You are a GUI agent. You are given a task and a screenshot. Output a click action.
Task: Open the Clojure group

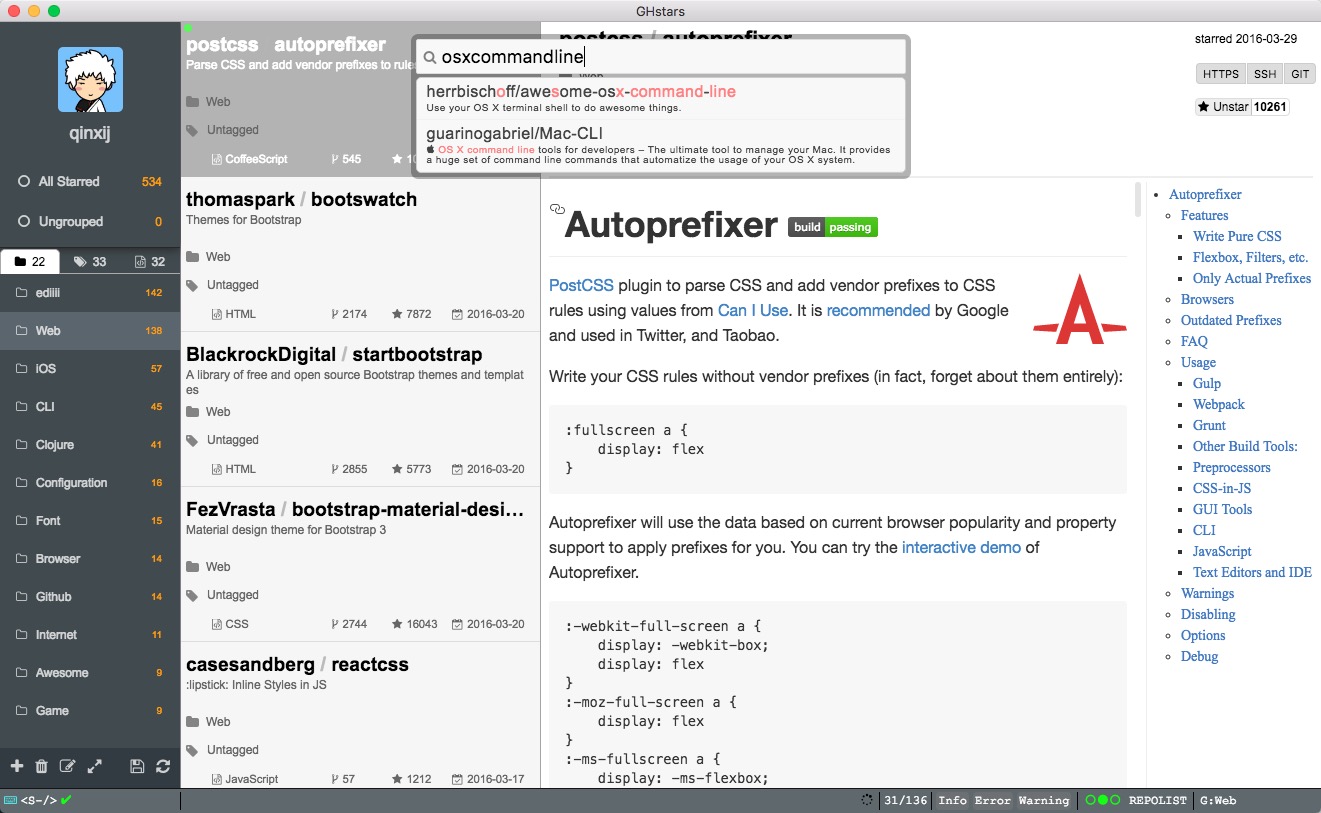point(90,445)
